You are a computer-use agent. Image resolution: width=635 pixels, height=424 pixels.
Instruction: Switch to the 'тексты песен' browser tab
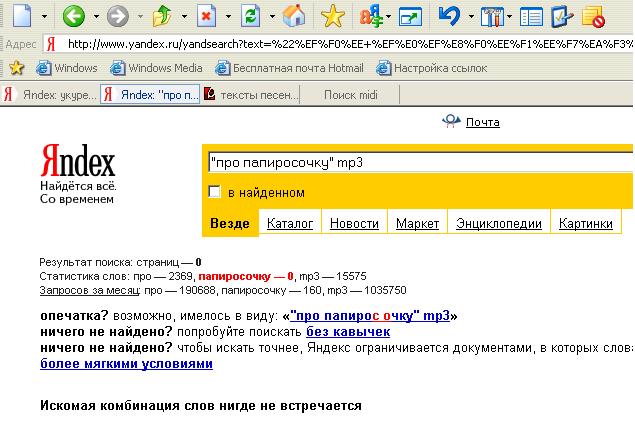click(x=250, y=95)
